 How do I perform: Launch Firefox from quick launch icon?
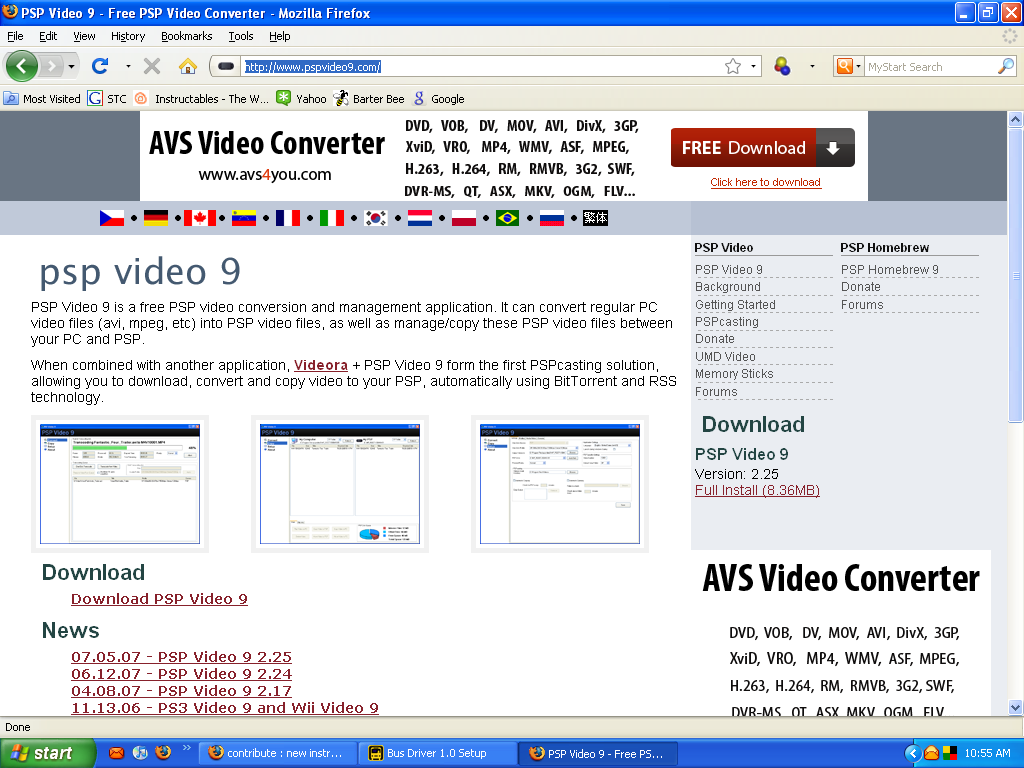163,753
